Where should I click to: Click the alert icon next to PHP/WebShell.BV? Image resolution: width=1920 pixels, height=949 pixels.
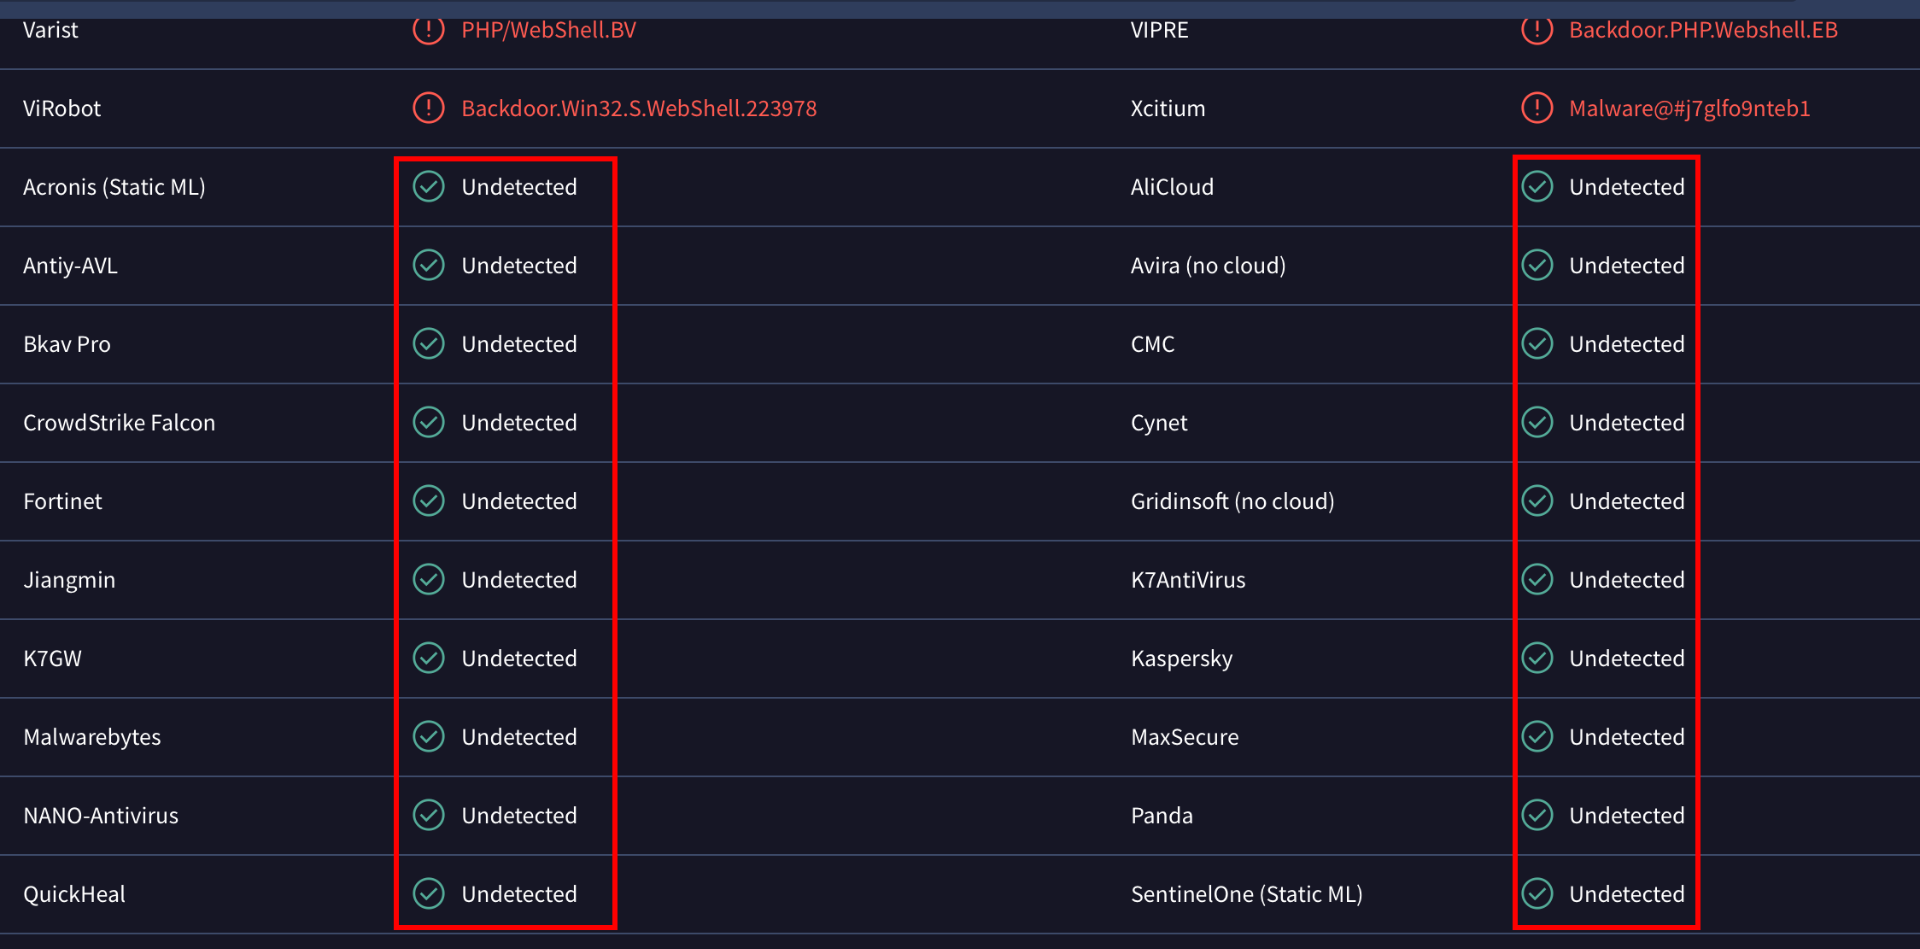(x=428, y=30)
